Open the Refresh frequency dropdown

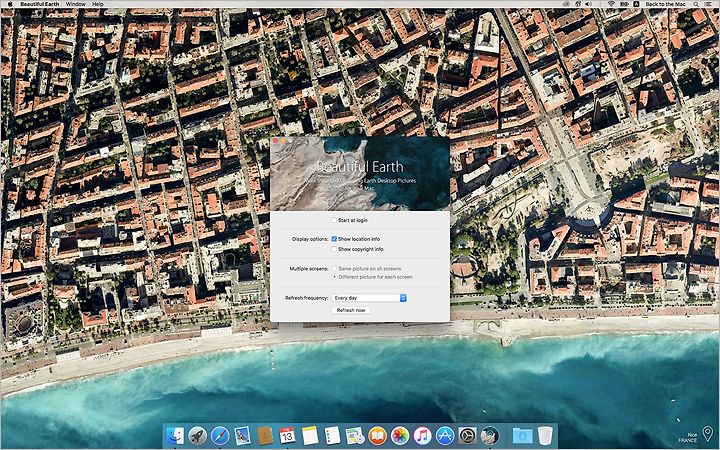[369, 298]
